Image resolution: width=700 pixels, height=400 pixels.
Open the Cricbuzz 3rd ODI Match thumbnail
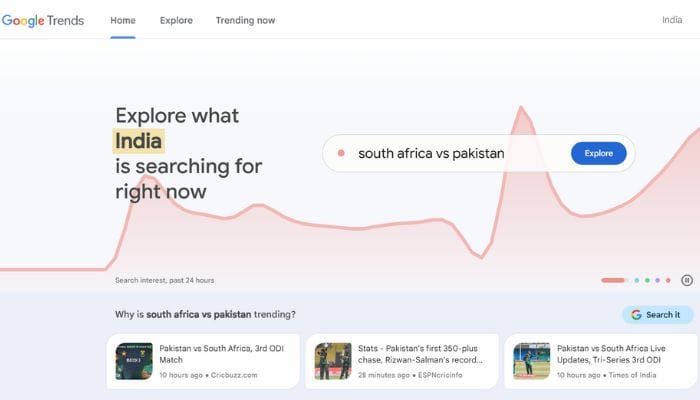pyautogui.click(x=134, y=361)
